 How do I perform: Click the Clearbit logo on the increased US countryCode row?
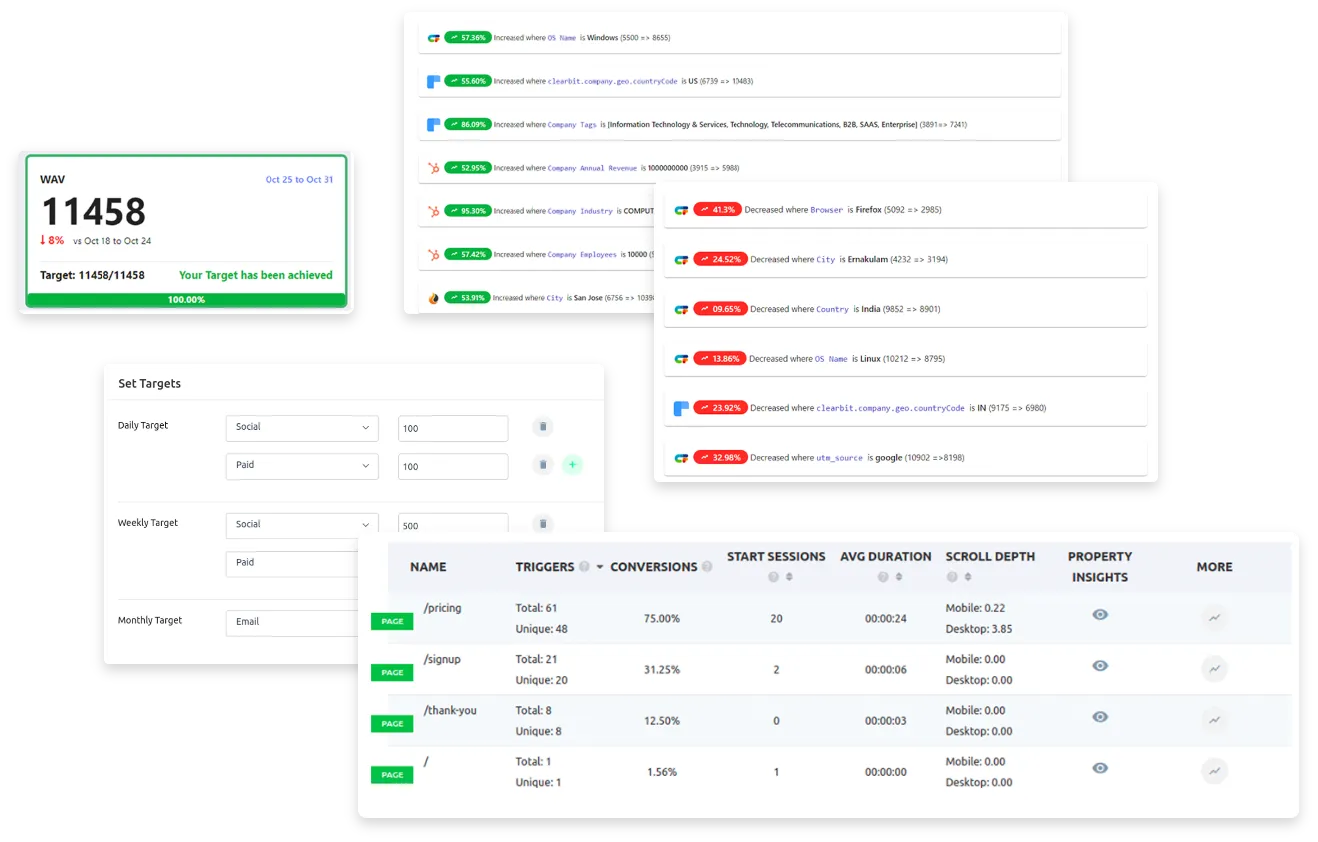tap(434, 81)
